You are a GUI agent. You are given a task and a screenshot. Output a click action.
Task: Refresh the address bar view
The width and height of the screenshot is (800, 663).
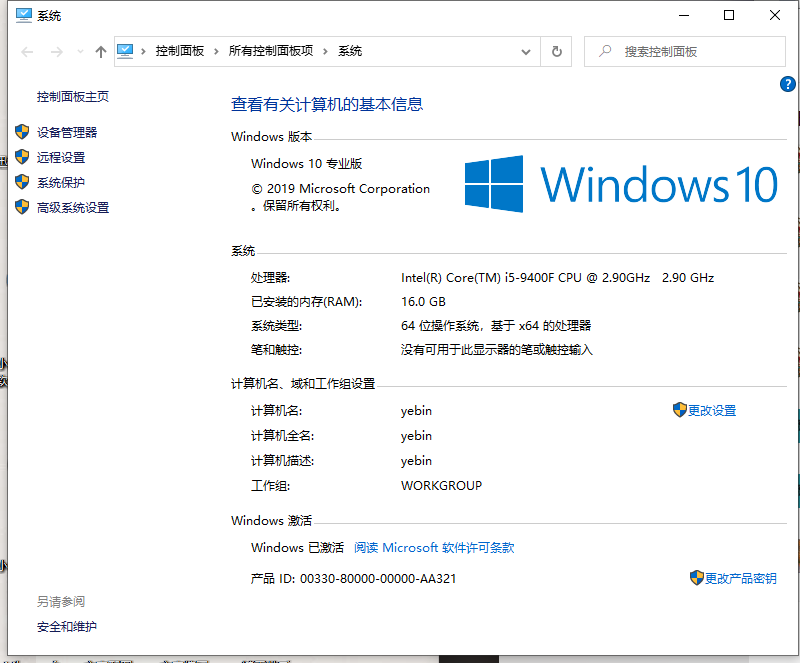tap(556, 51)
